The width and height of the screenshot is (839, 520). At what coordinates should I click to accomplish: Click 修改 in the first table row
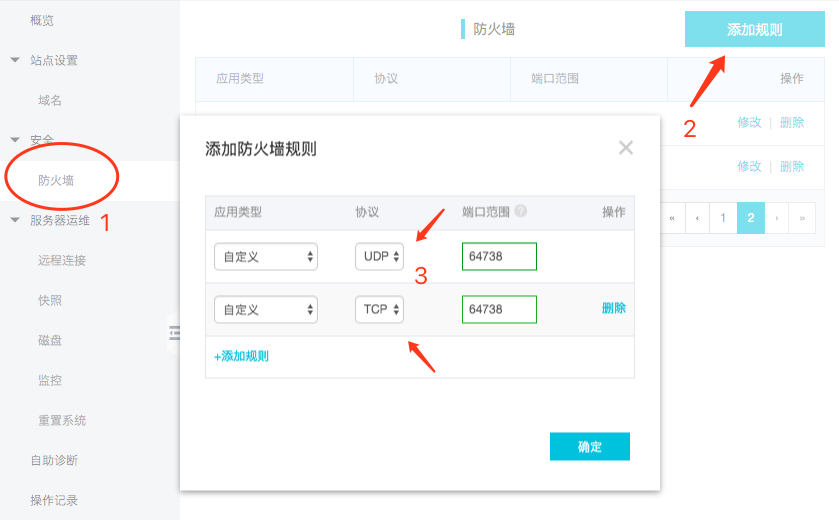(x=749, y=123)
